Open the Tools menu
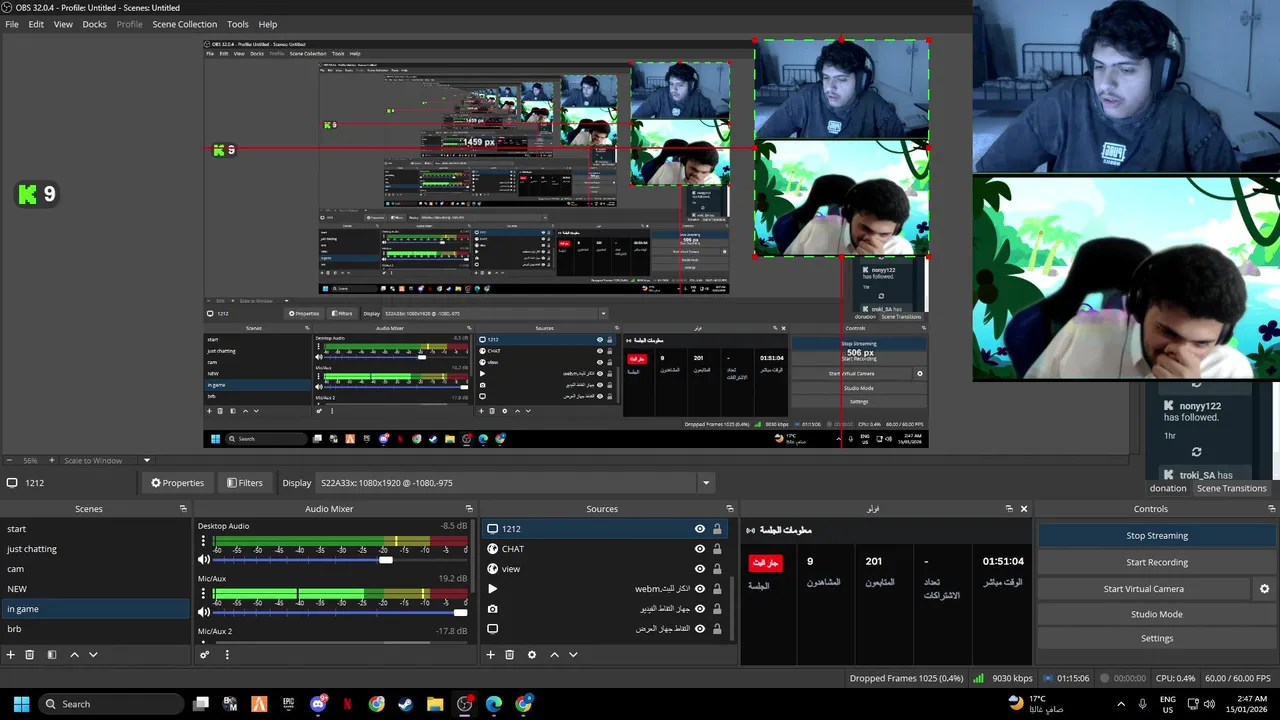 (x=238, y=24)
